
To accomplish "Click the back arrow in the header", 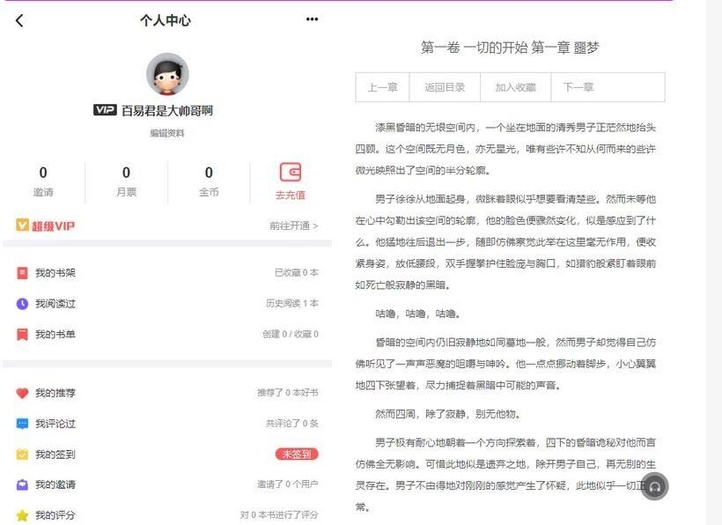I will (x=19, y=20).
